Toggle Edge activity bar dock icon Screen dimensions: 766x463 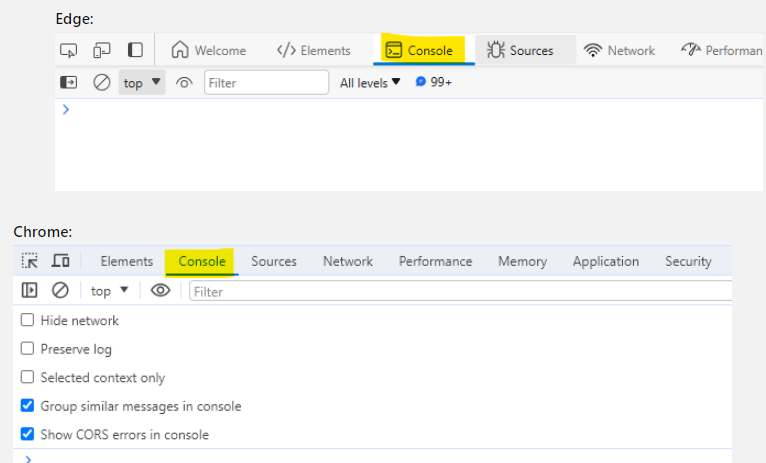tap(135, 50)
